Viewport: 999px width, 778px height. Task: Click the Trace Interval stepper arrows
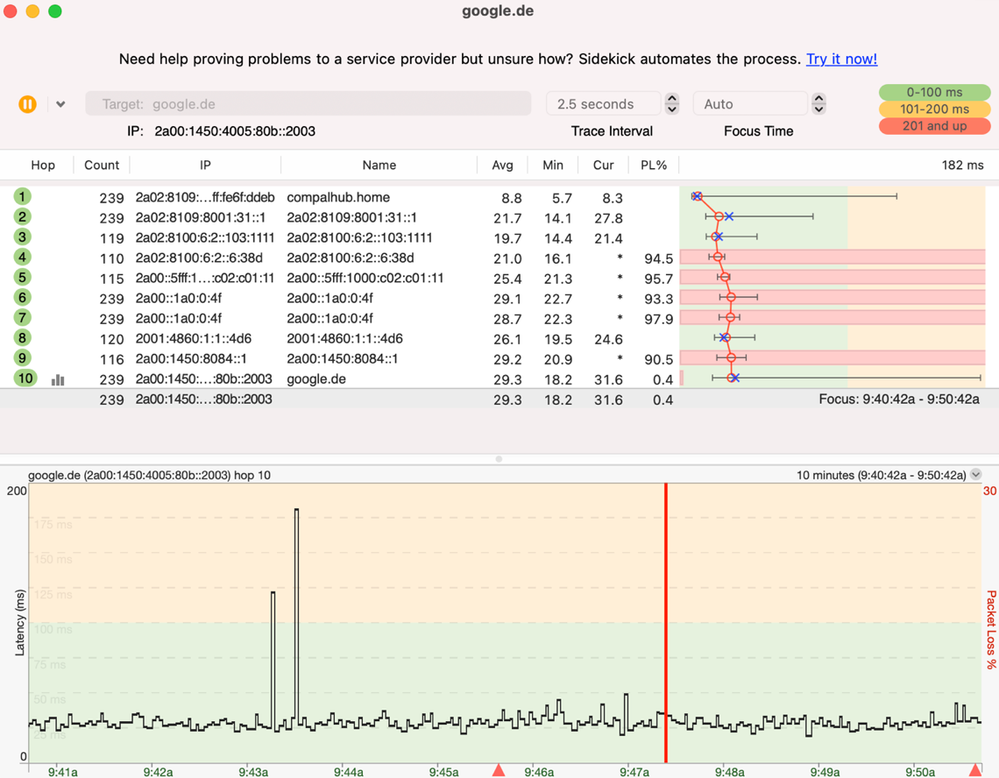[x=672, y=104]
